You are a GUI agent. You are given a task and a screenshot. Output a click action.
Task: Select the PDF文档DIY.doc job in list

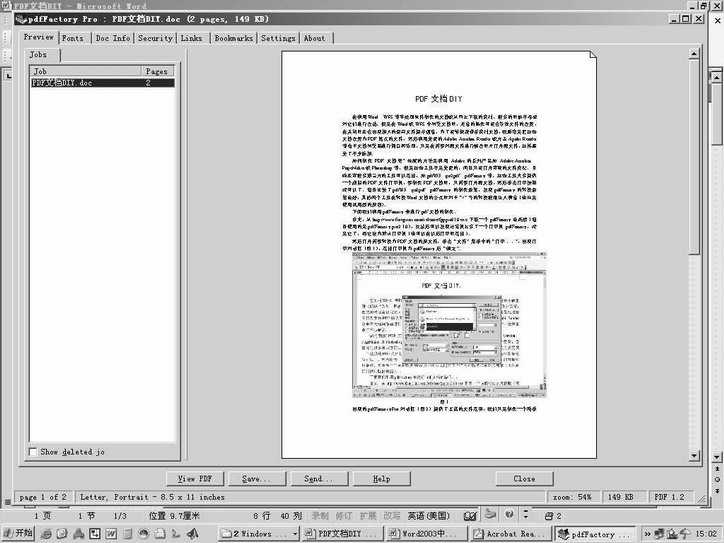(62, 83)
